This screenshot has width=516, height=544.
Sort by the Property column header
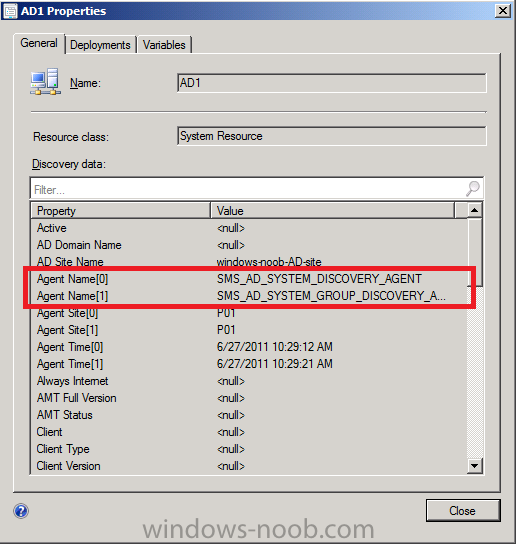(x=121, y=211)
